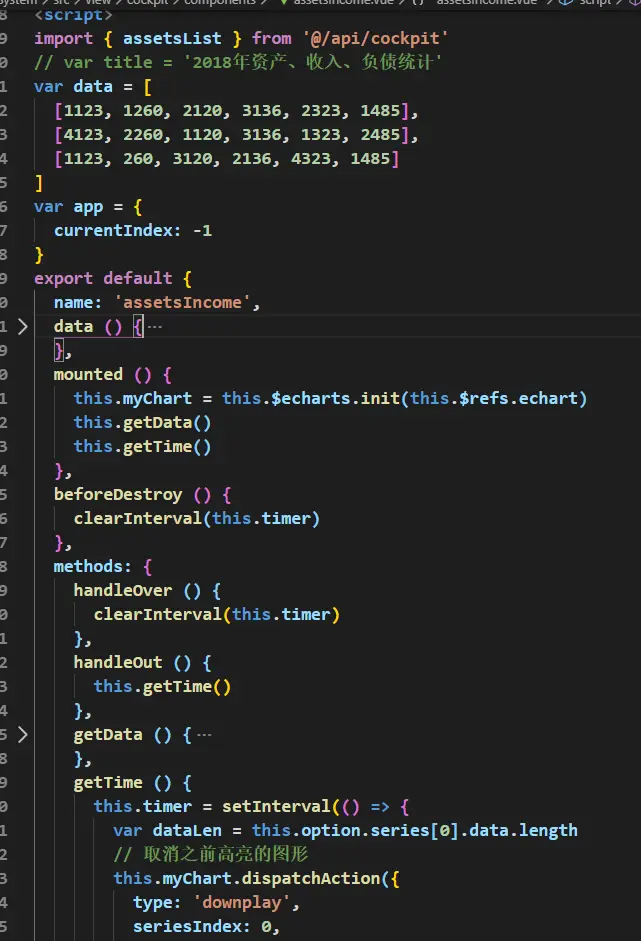Click the 'getTime () {' method definition
Viewport: 641px width, 941px height.
coord(133,783)
